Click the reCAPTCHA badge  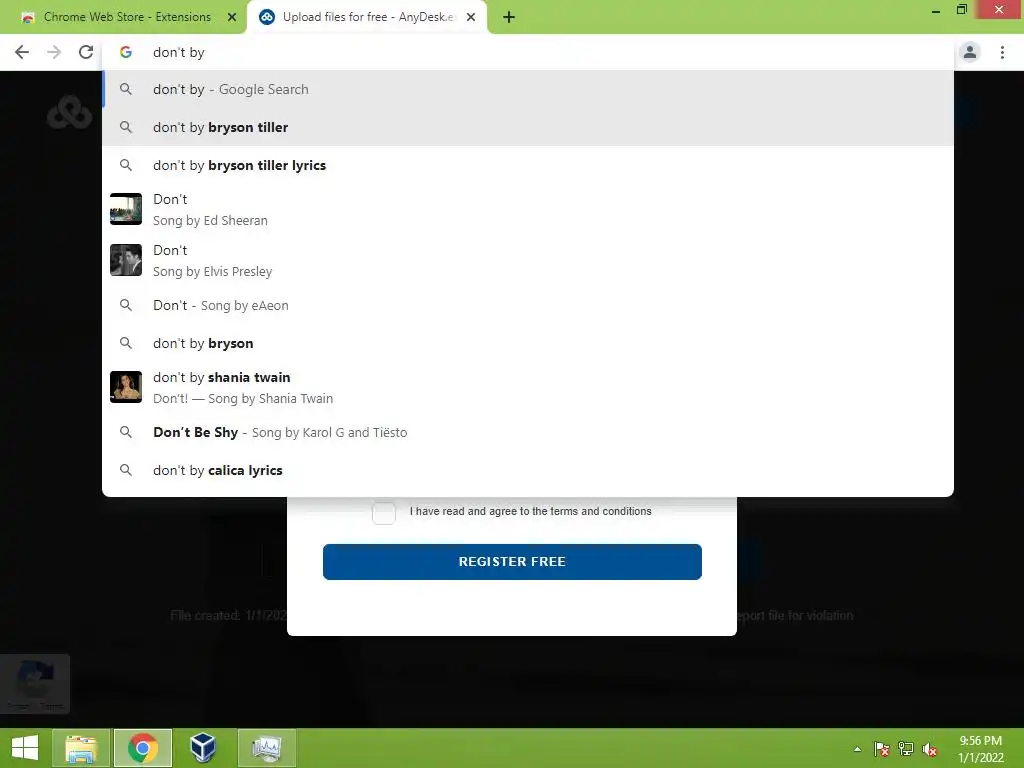[x=35, y=684]
